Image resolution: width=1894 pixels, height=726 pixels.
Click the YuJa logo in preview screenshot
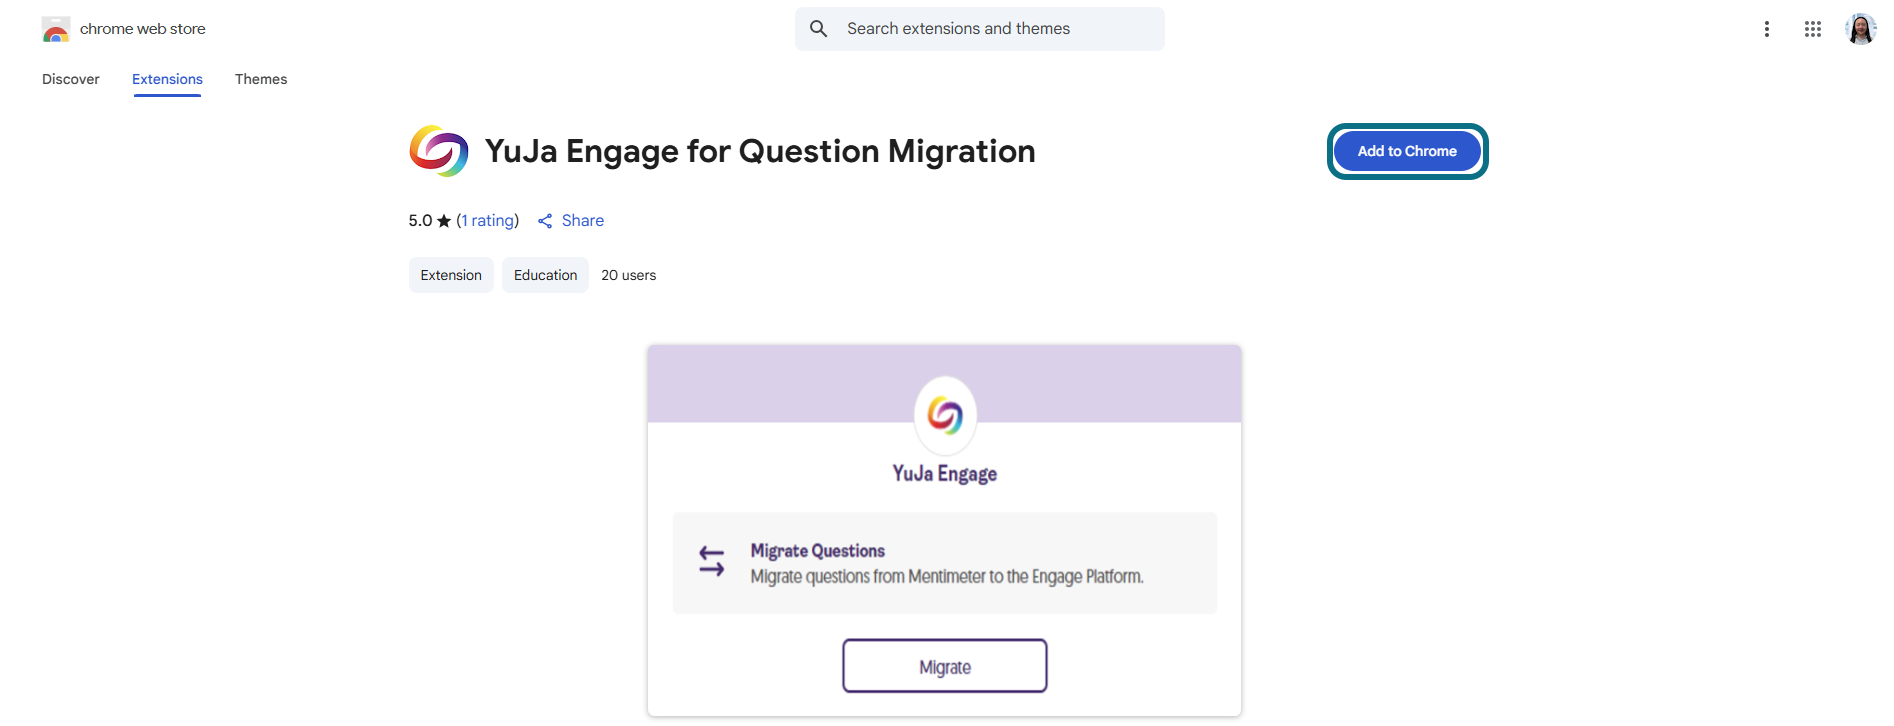coord(945,414)
